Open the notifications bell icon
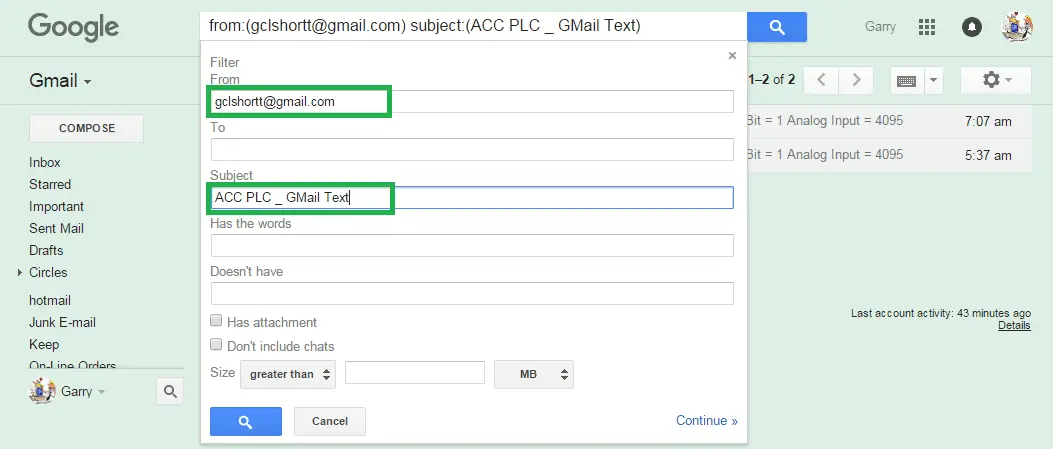1053x449 pixels. pos(972,27)
